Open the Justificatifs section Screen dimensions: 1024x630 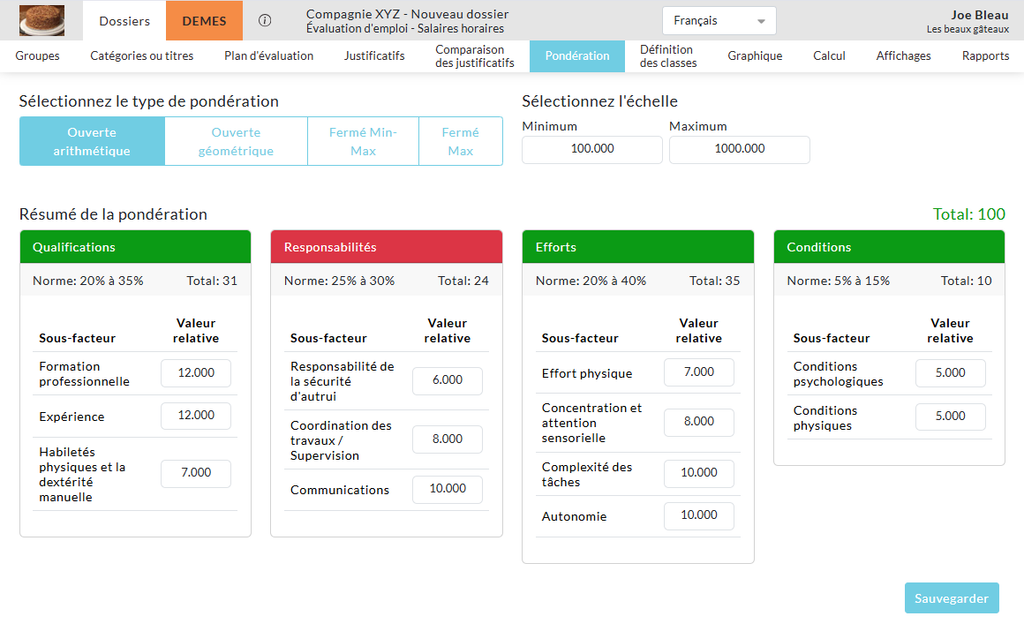[374, 55]
